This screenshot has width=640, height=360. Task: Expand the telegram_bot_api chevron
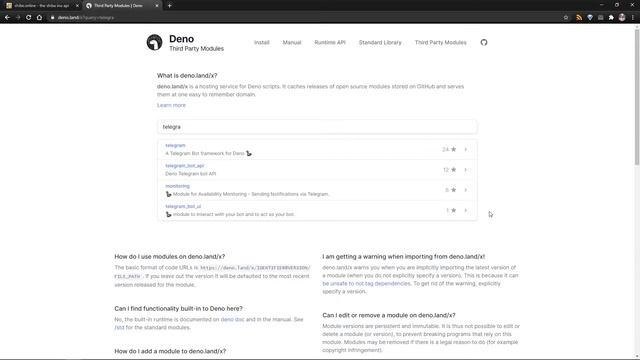[465, 170]
